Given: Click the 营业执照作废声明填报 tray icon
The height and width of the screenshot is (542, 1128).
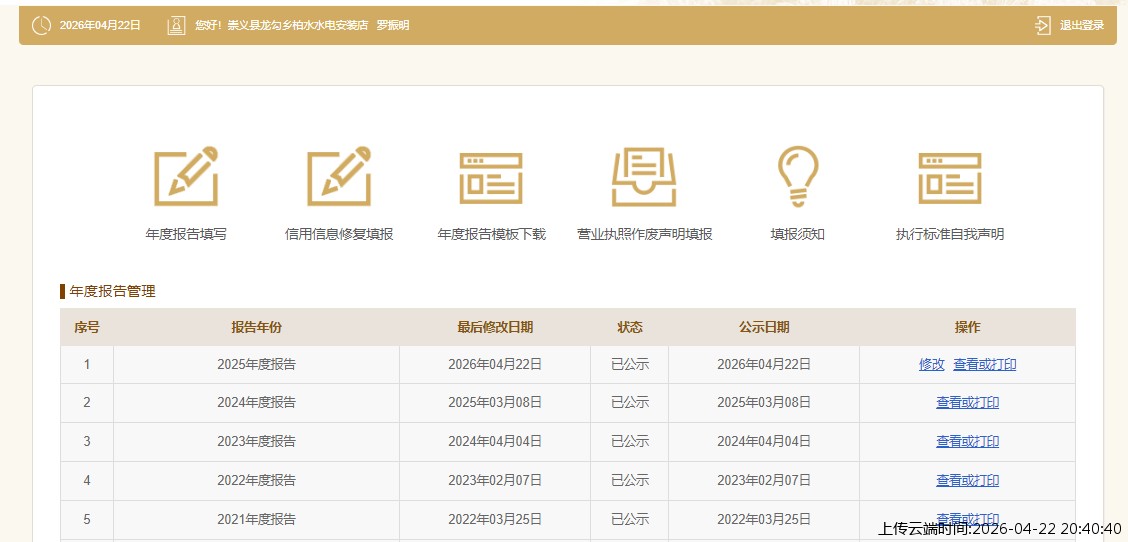Looking at the screenshot, I should (x=644, y=177).
